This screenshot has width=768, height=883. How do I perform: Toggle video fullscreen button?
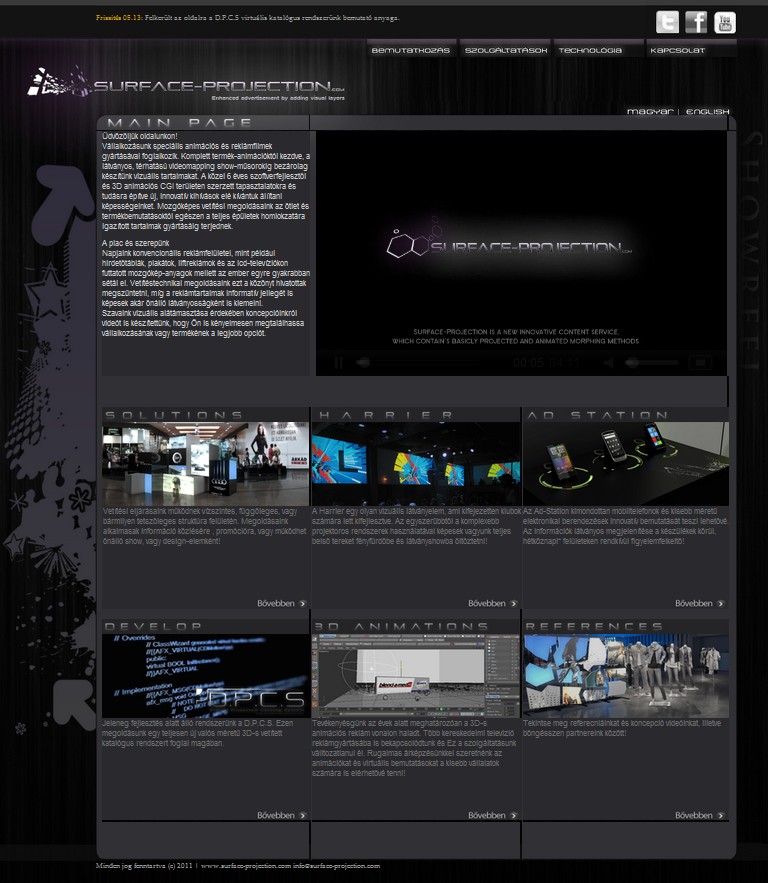700,363
